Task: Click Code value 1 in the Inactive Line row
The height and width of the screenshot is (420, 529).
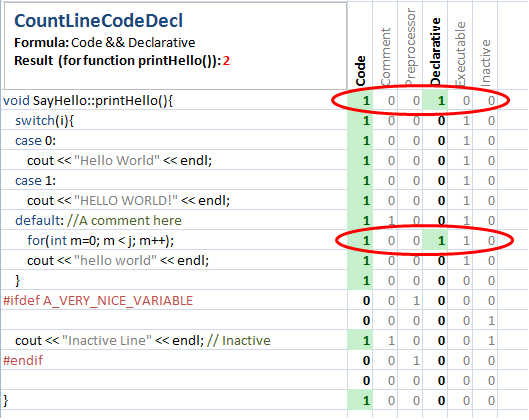Action: tap(366, 341)
